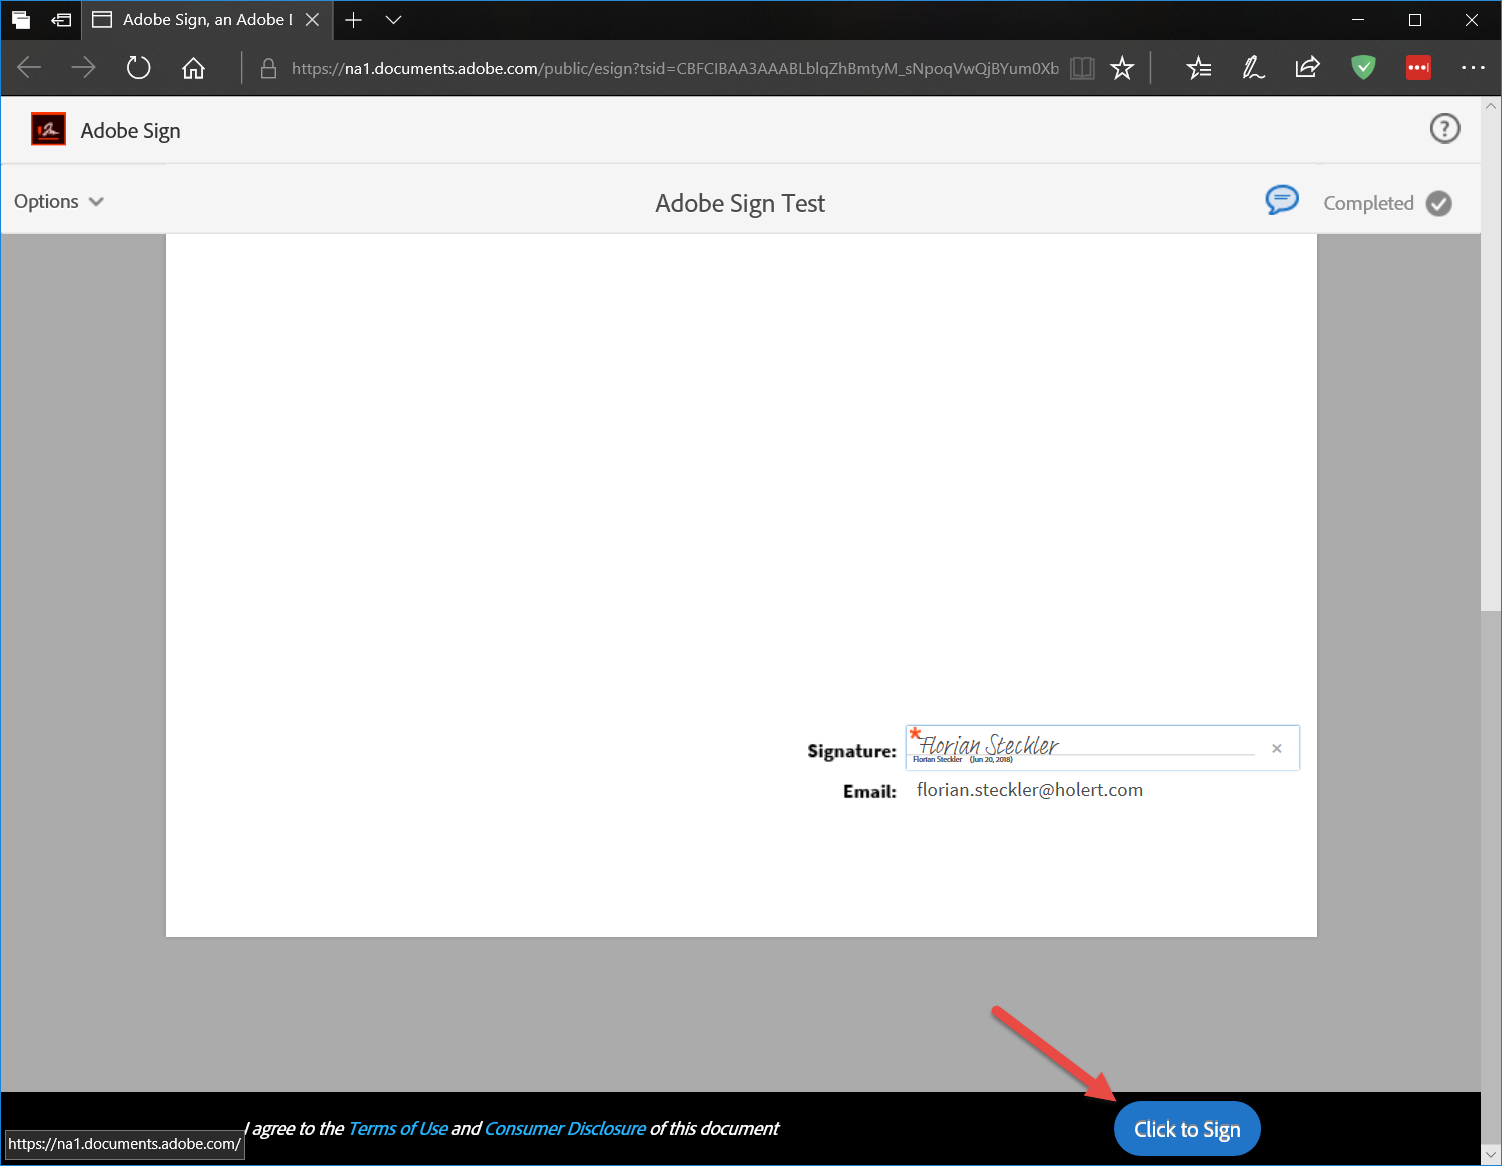Click the add notes pen icon
Screen dimensions: 1502x1166
coord(1253,68)
